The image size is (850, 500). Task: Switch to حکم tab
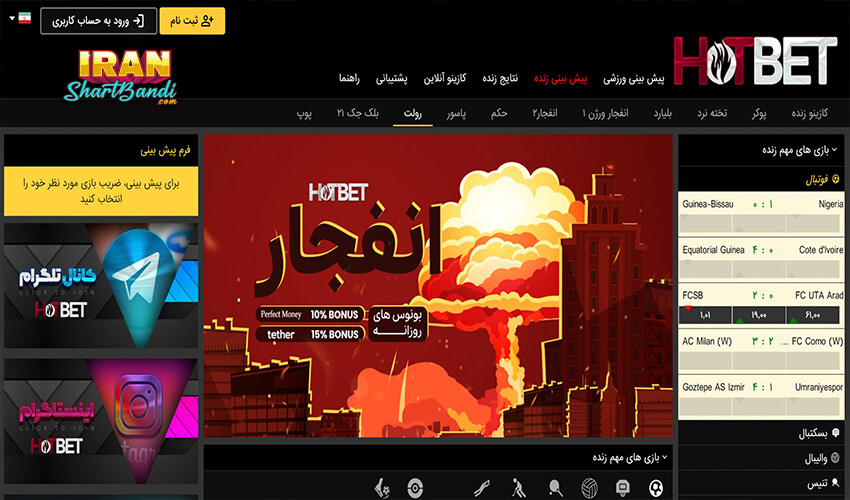tap(499, 113)
